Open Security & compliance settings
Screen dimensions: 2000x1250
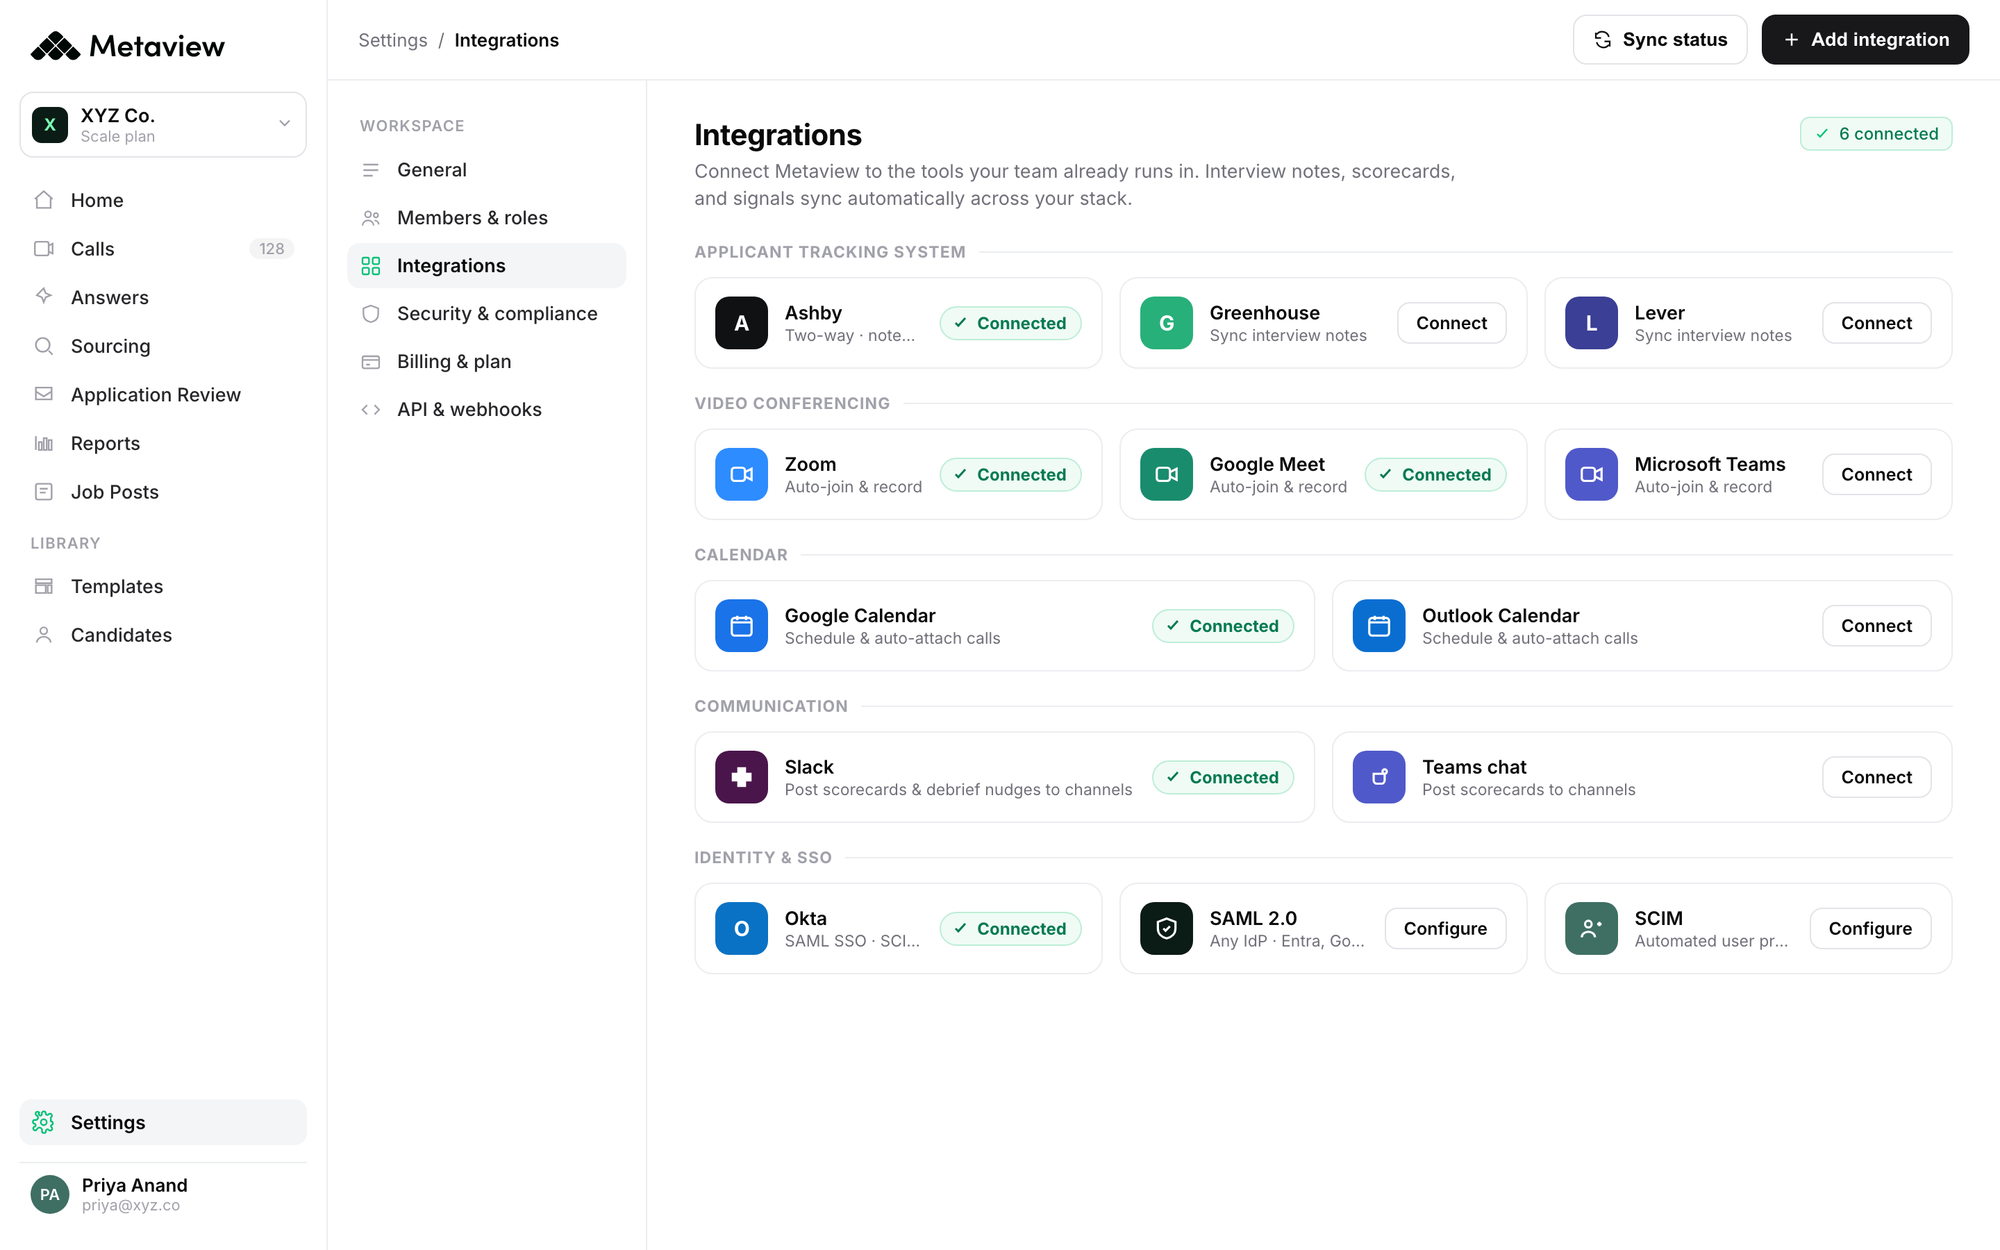click(x=486, y=314)
